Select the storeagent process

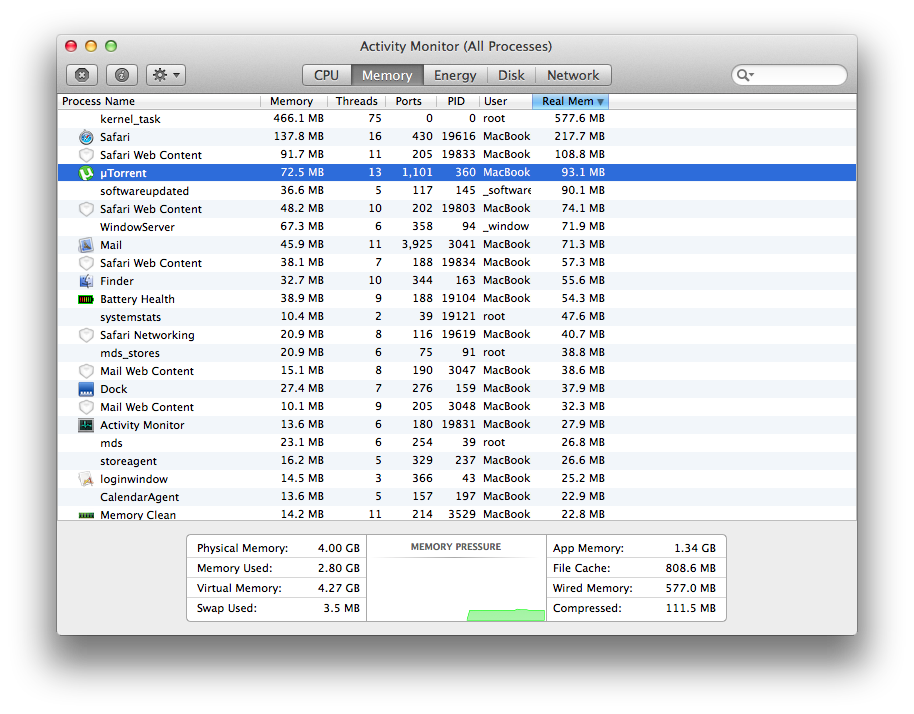[457, 460]
